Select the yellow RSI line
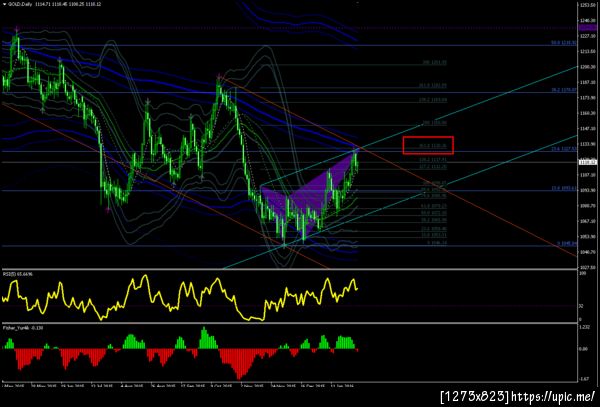The height and width of the screenshot is (407, 600). click(180, 297)
